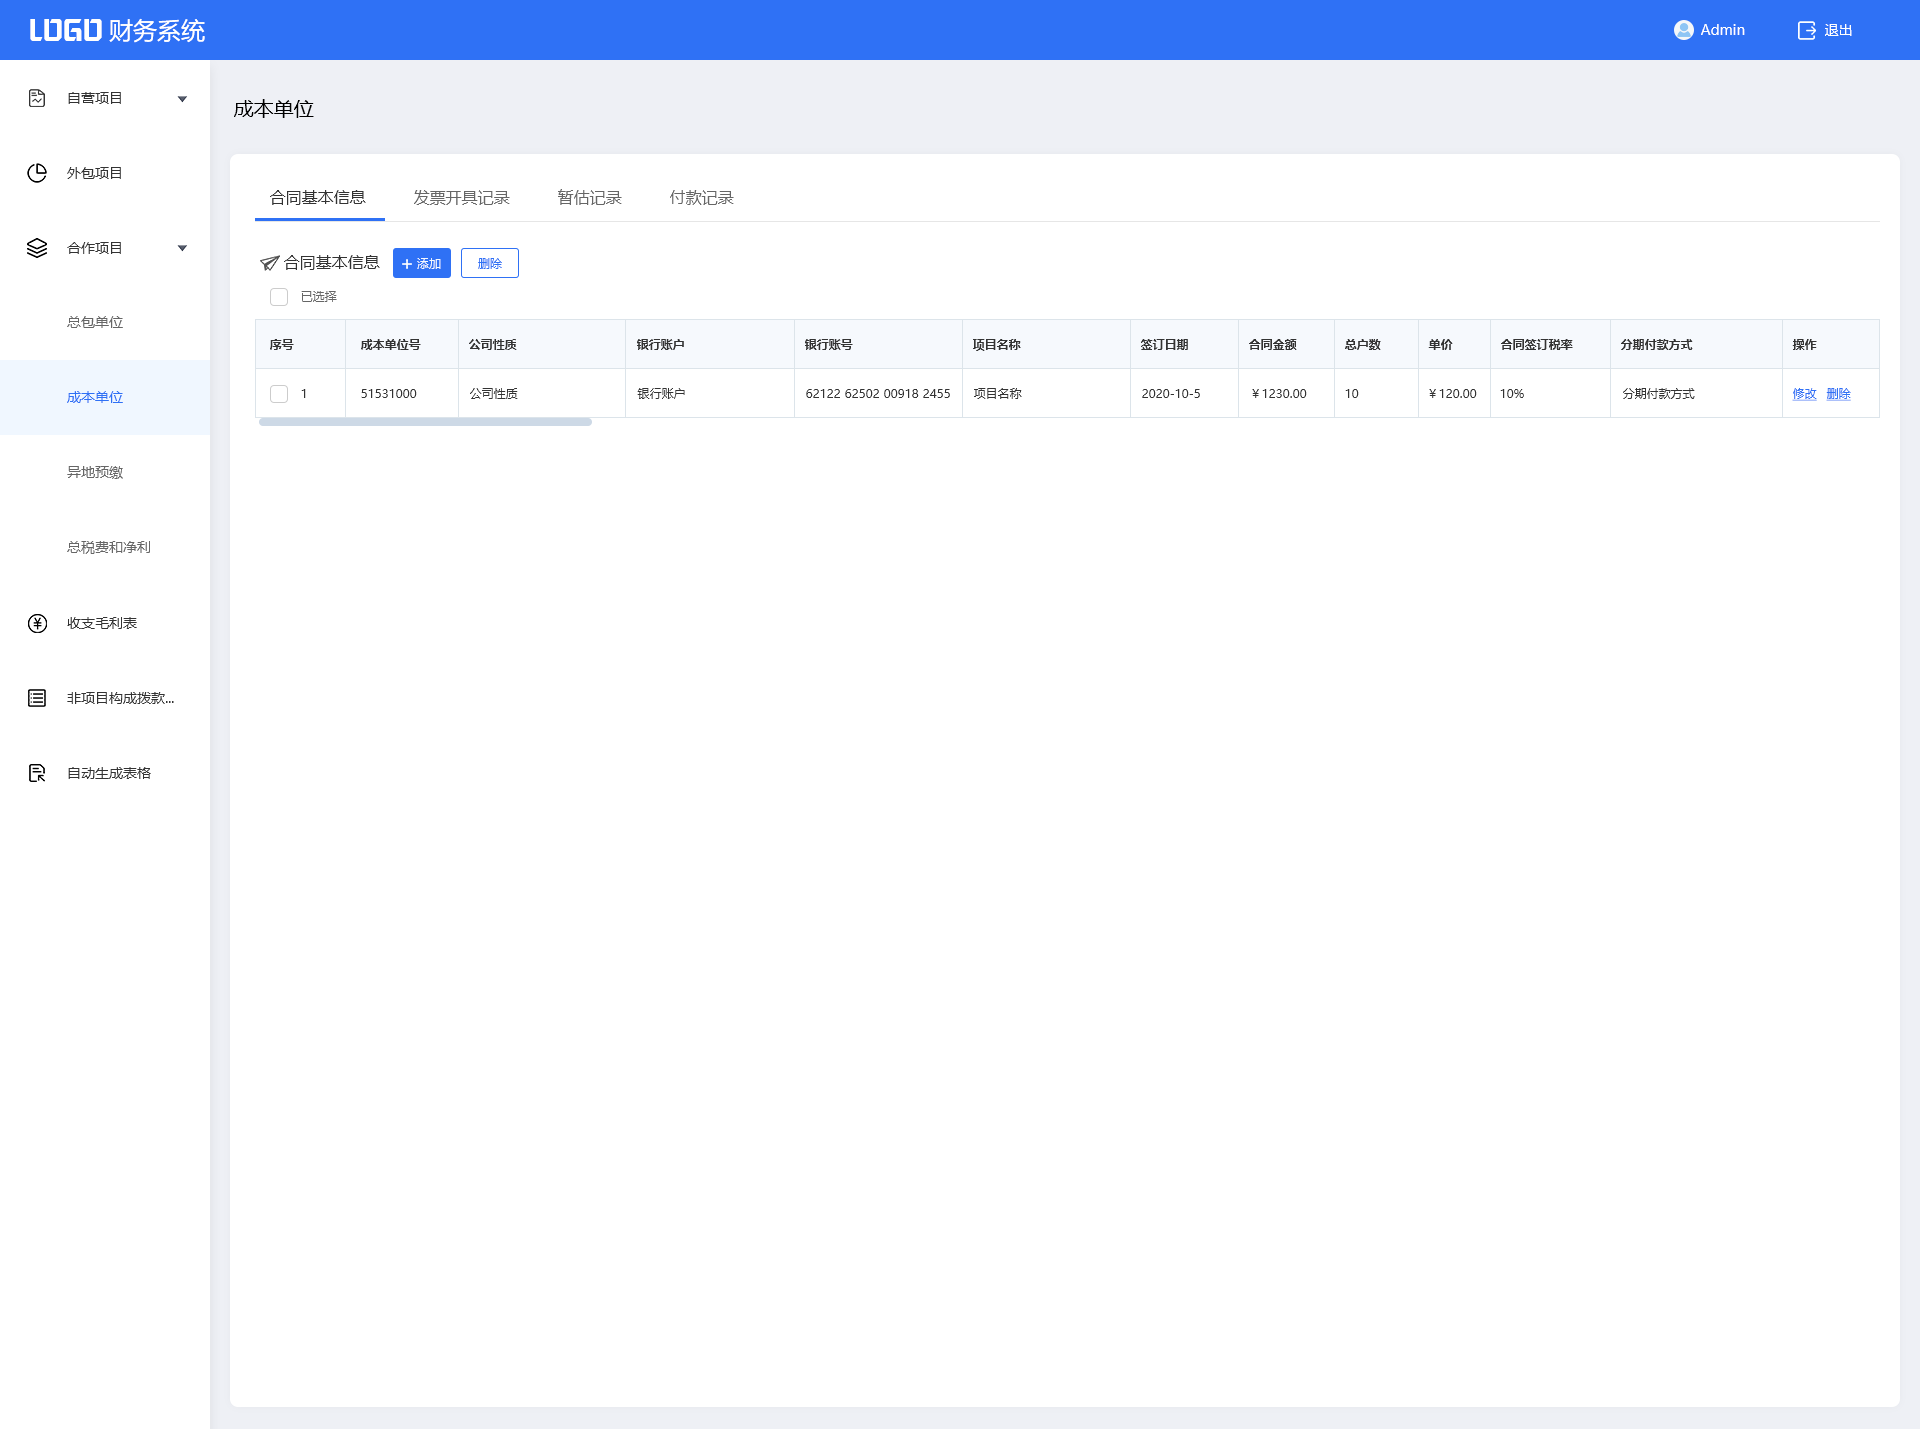Click the 外包项目 pie chart icon
The width and height of the screenshot is (1920, 1429).
[x=37, y=173]
